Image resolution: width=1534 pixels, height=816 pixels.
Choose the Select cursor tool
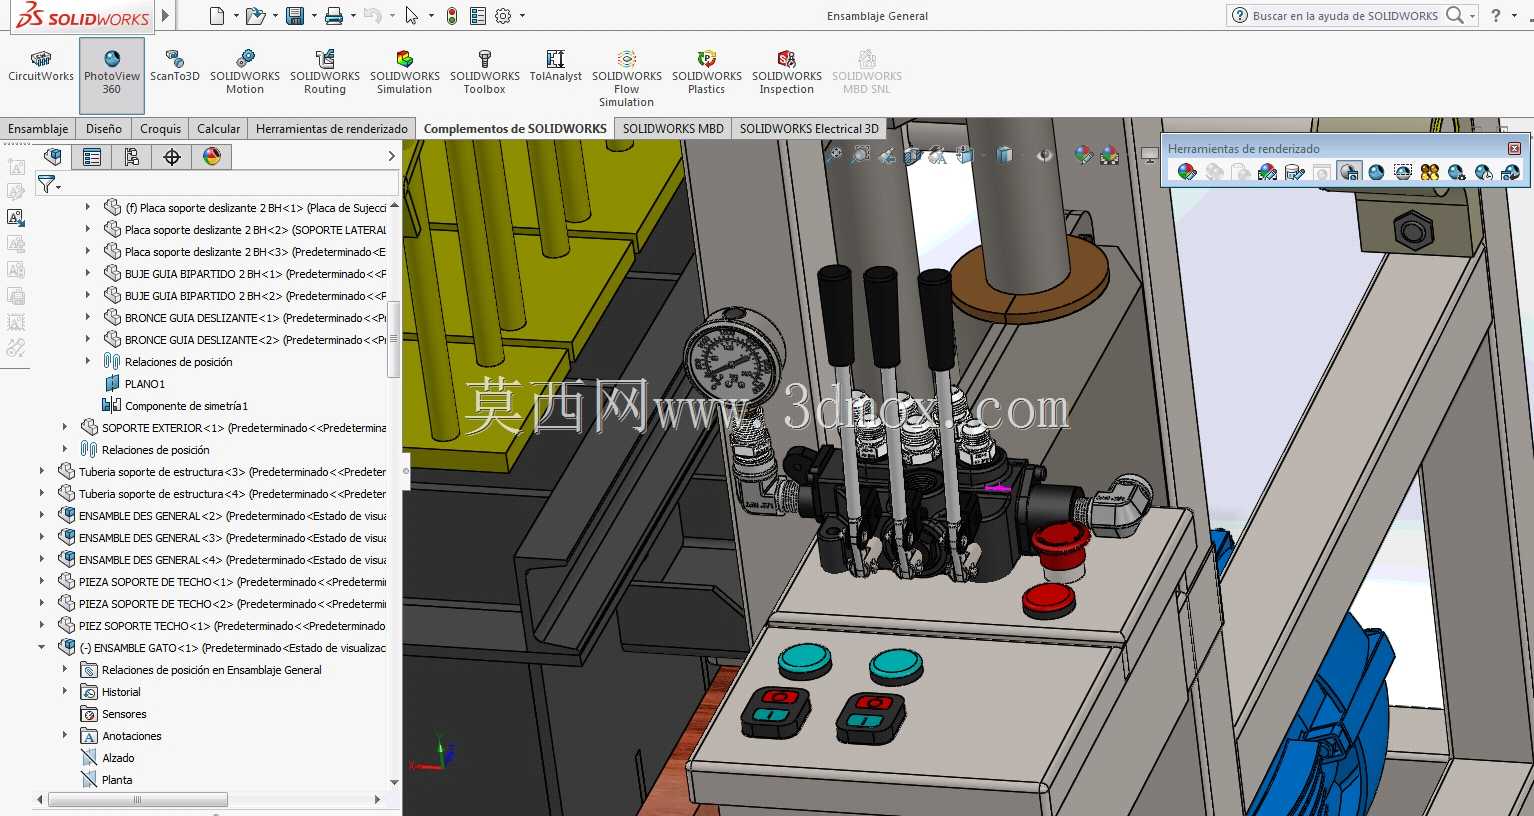point(412,16)
